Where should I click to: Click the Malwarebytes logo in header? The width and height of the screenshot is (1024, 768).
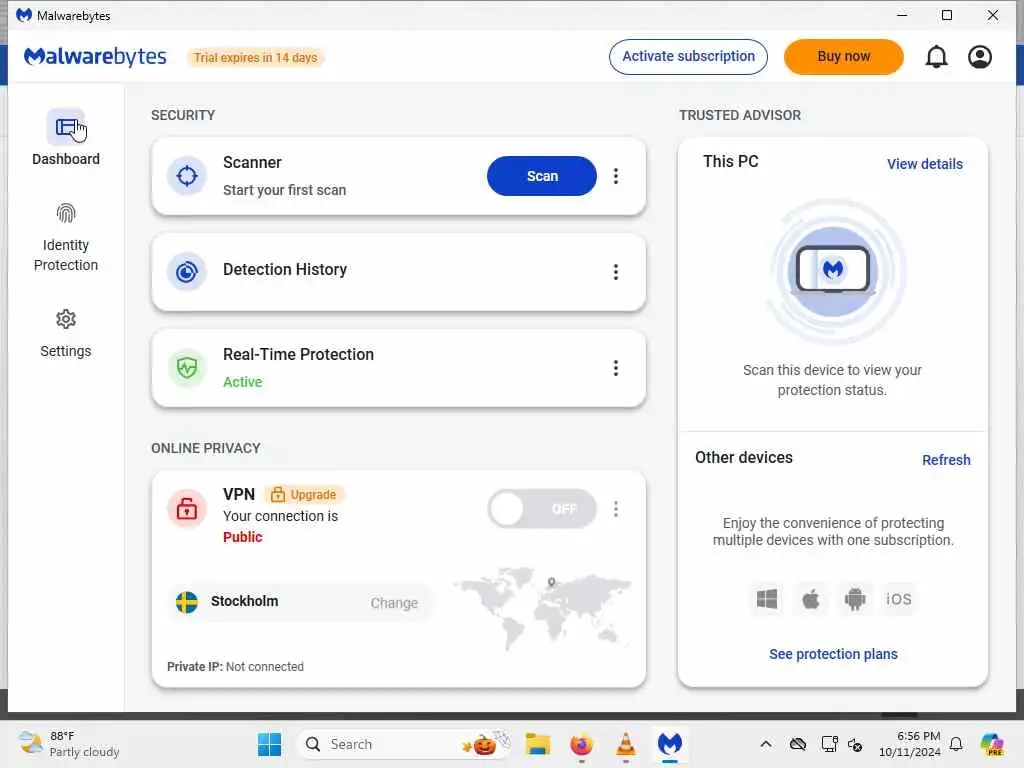point(95,57)
